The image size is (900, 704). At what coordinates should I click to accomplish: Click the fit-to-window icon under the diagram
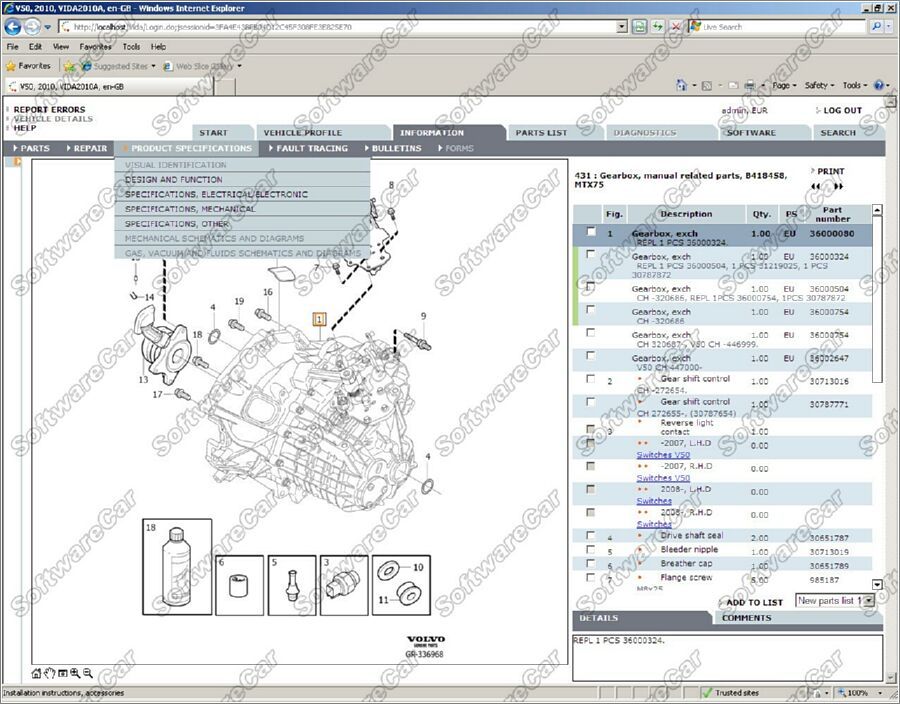point(62,674)
